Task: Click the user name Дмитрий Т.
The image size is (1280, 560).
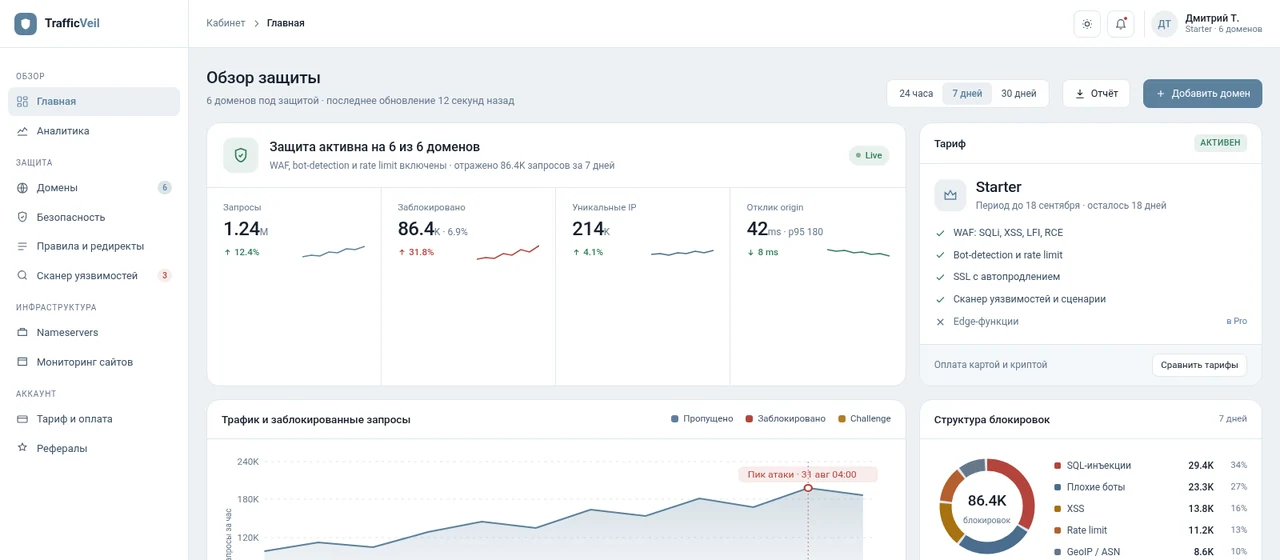Action: (x=1212, y=18)
